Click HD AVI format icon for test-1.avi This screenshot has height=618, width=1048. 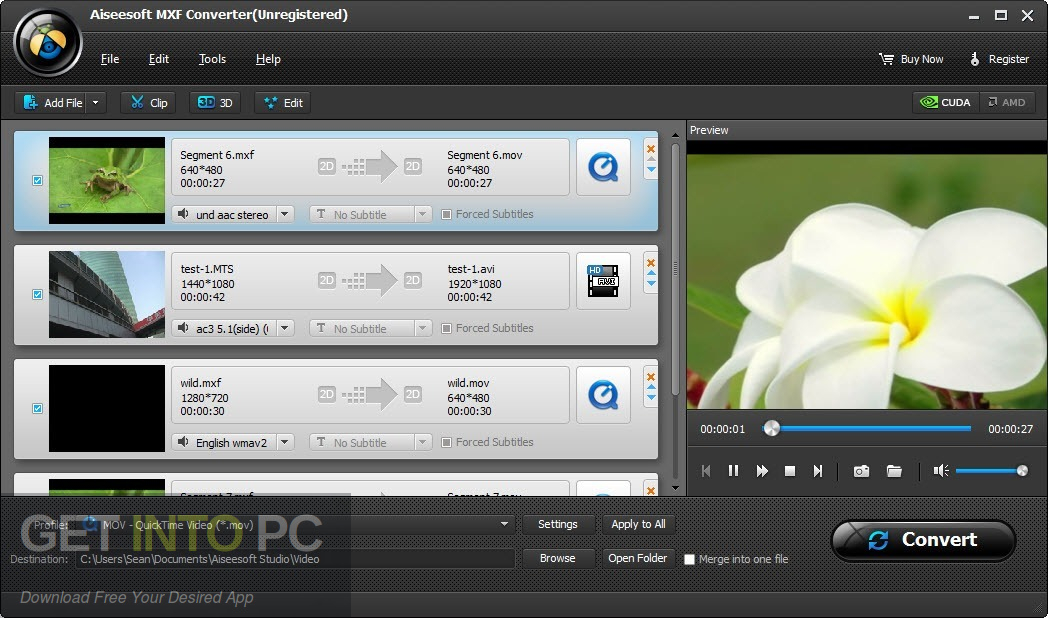[603, 281]
